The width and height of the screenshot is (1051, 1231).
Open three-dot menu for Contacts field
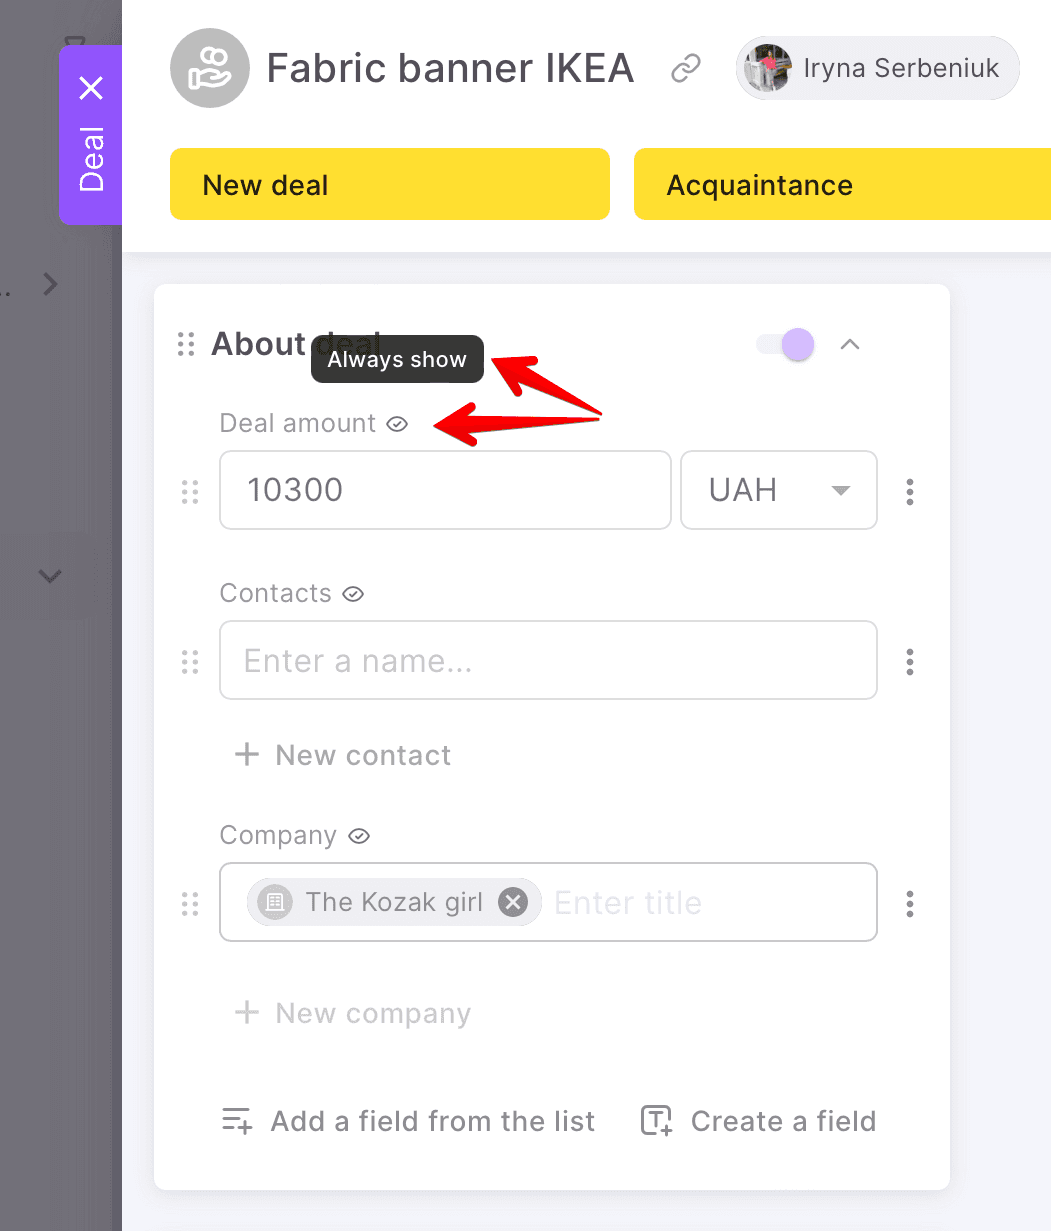click(909, 661)
